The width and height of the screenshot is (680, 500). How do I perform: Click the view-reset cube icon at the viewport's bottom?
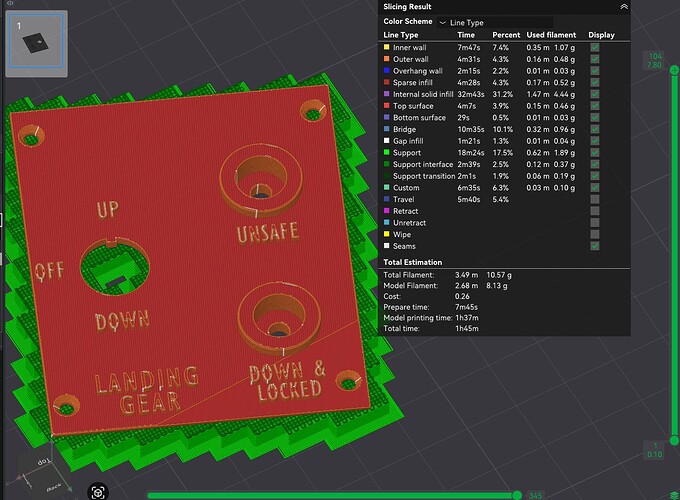pos(98,492)
